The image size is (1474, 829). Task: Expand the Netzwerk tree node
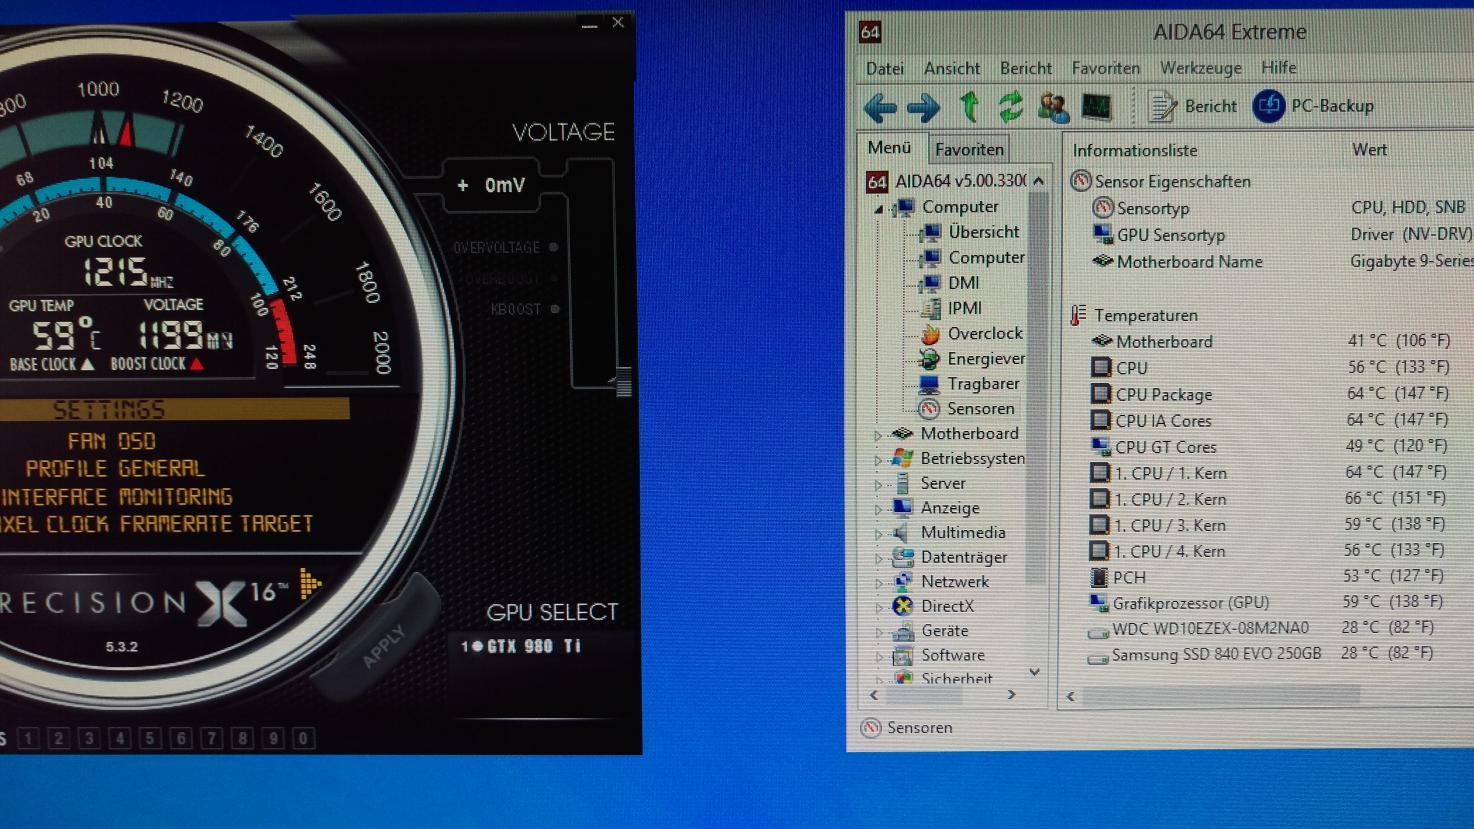(878, 583)
